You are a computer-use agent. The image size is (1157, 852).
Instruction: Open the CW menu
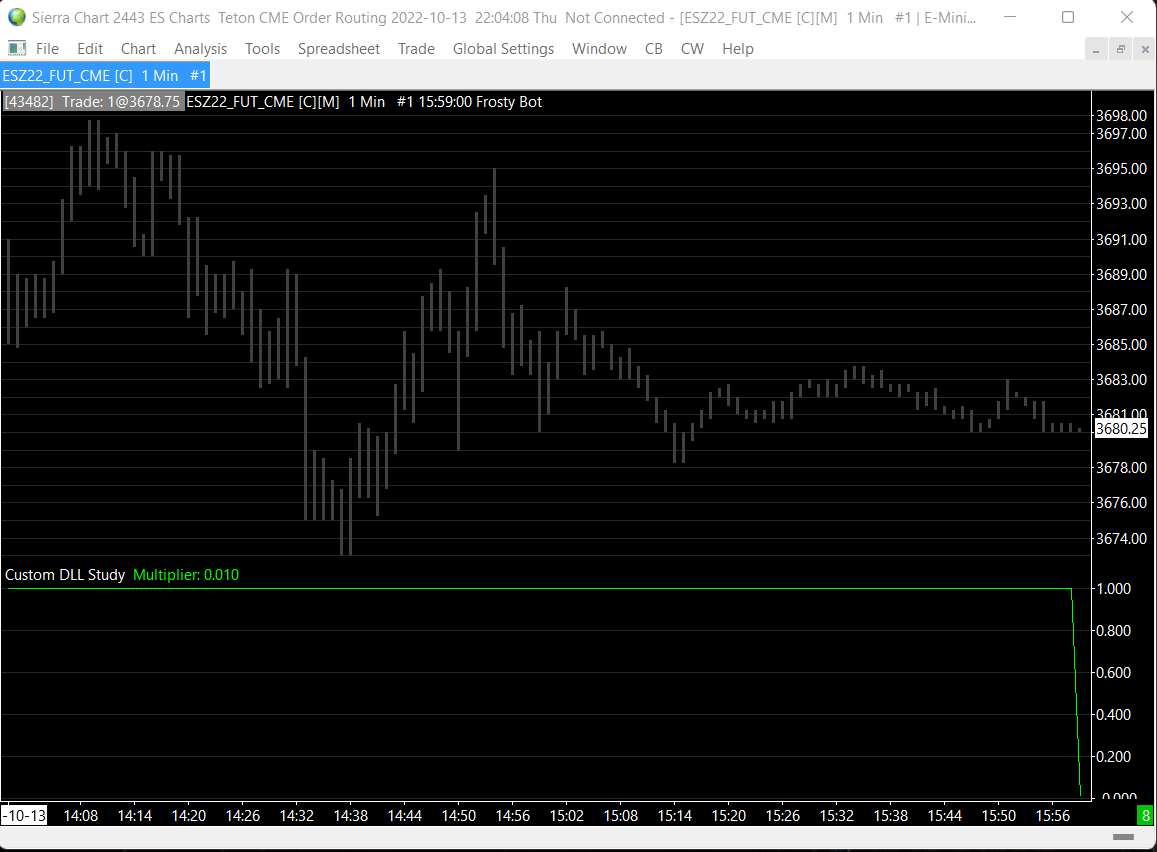coord(692,49)
